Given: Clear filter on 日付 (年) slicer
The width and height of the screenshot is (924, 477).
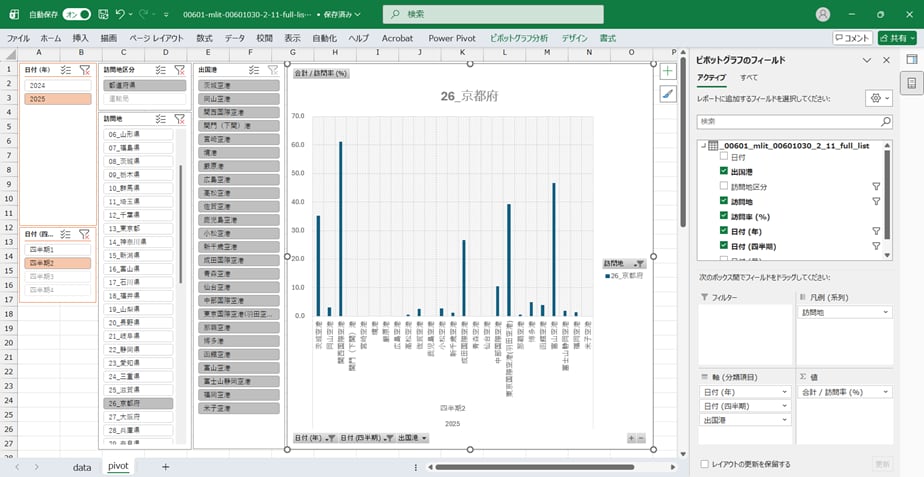Looking at the screenshot, I should point(84,70).
